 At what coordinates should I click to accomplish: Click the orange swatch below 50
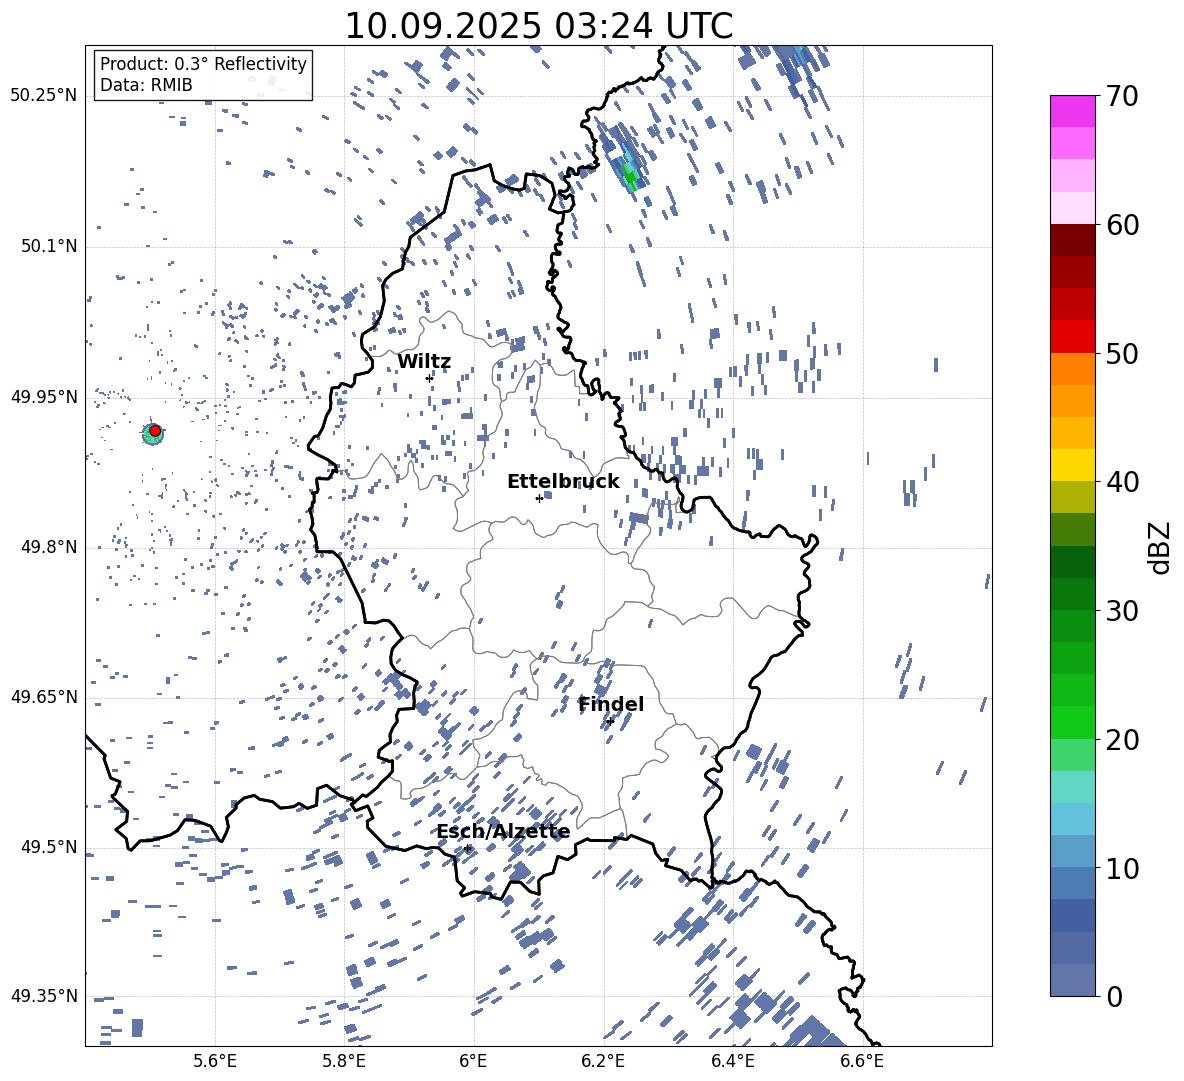pyautogui.click(x=1073, y=368)
